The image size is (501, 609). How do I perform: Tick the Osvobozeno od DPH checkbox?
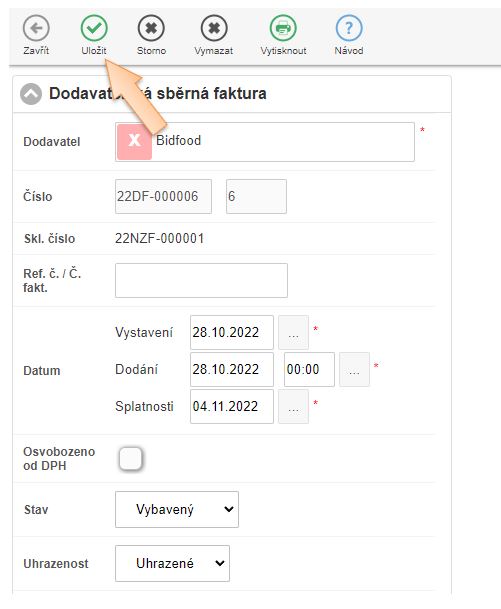pyautogui.click(x=131, y=459)
